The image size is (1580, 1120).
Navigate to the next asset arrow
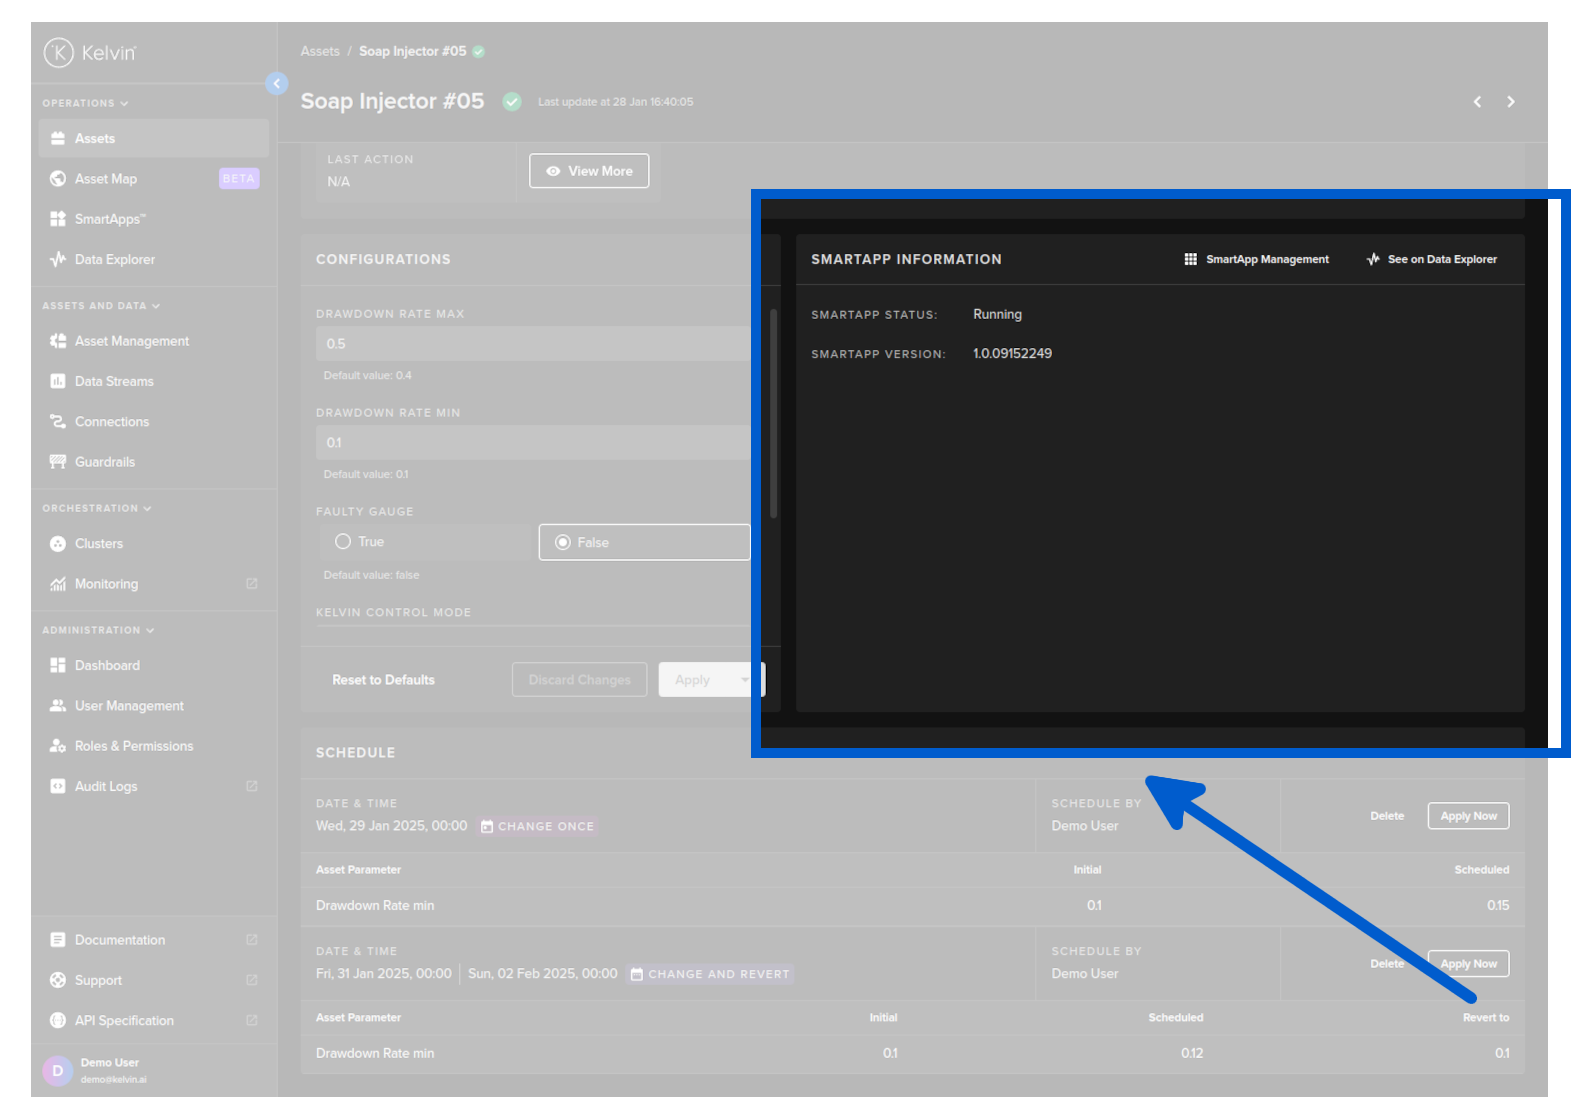[1510, 102]
